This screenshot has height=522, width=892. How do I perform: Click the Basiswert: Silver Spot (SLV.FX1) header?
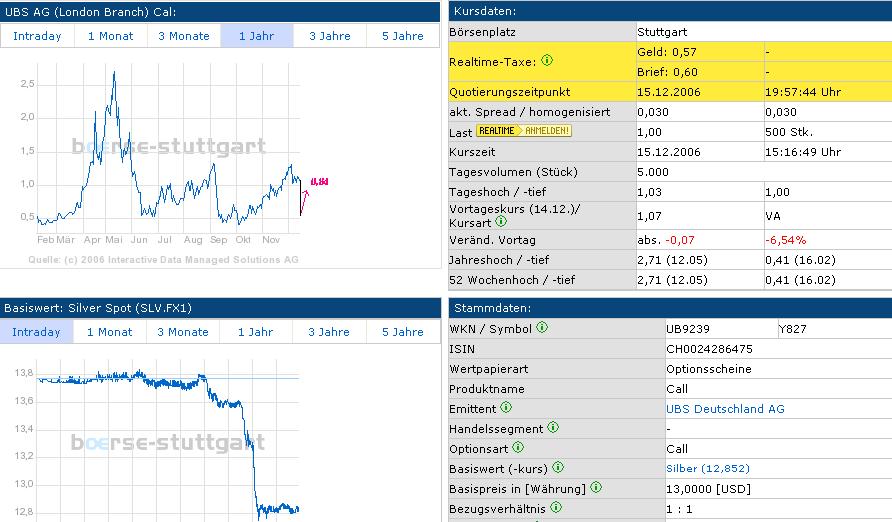pos(221,308)
